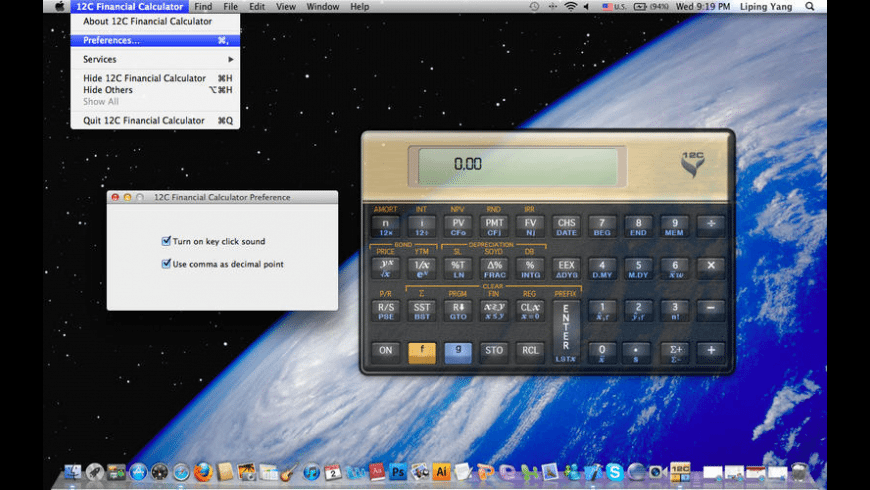The width and height of the screenshot is (870, 490).
Task: Open the Find menu
Action: (x=203, y=7)
